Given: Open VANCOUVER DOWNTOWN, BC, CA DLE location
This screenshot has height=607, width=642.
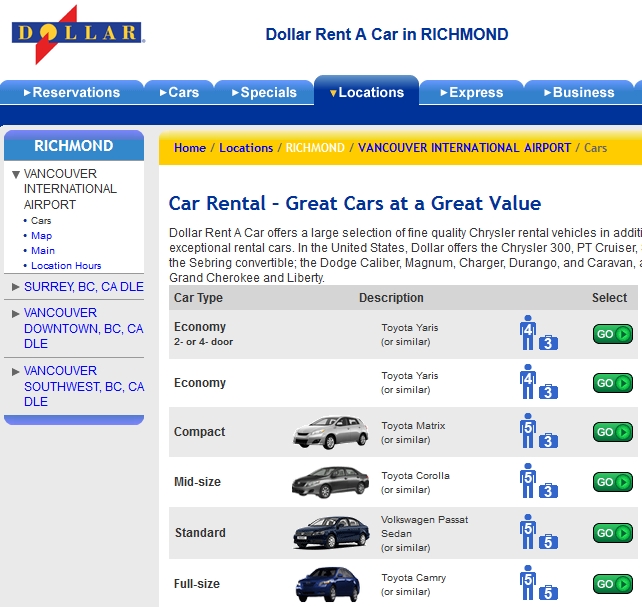Looking at the screenshot, I should [84, 328].
